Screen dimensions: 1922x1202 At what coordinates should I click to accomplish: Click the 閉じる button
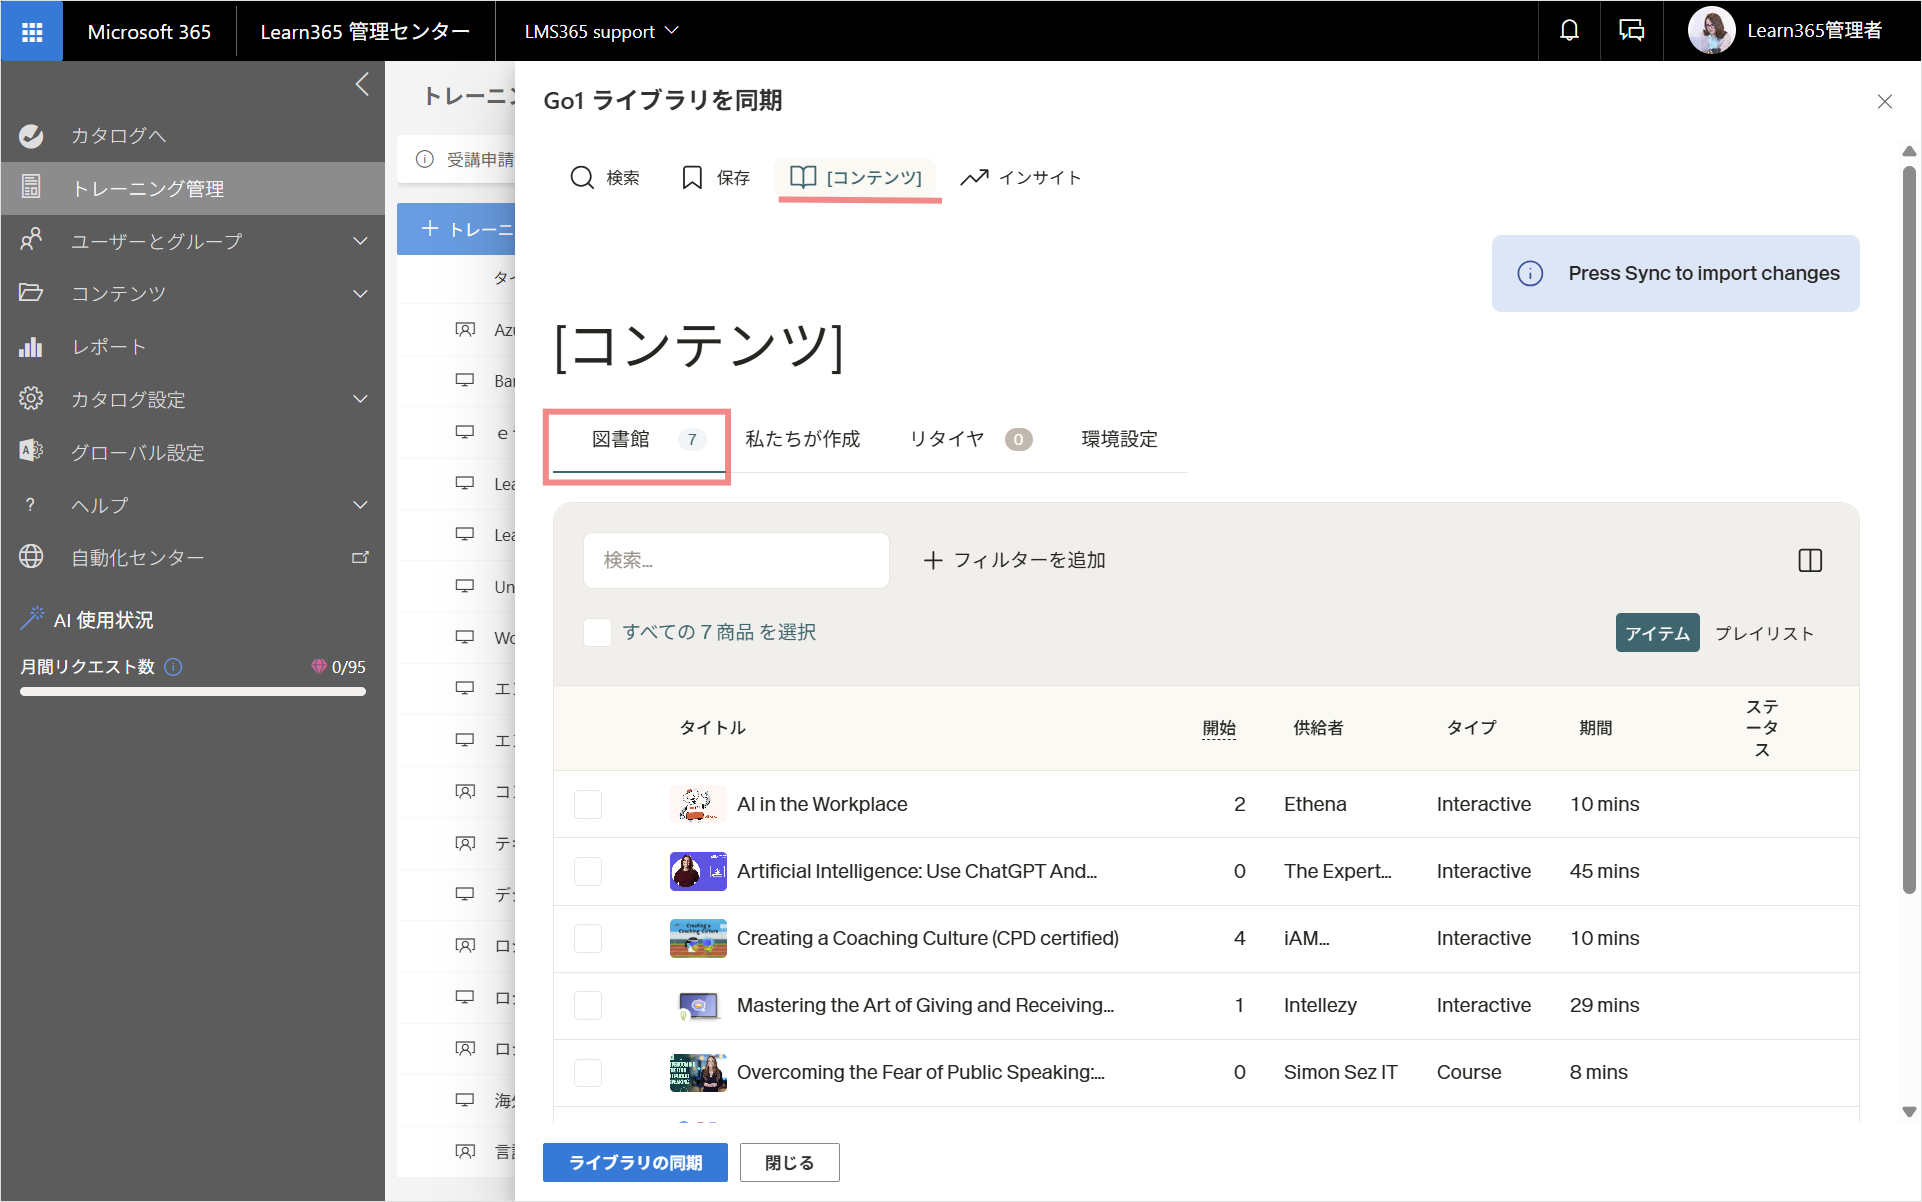789,1162
